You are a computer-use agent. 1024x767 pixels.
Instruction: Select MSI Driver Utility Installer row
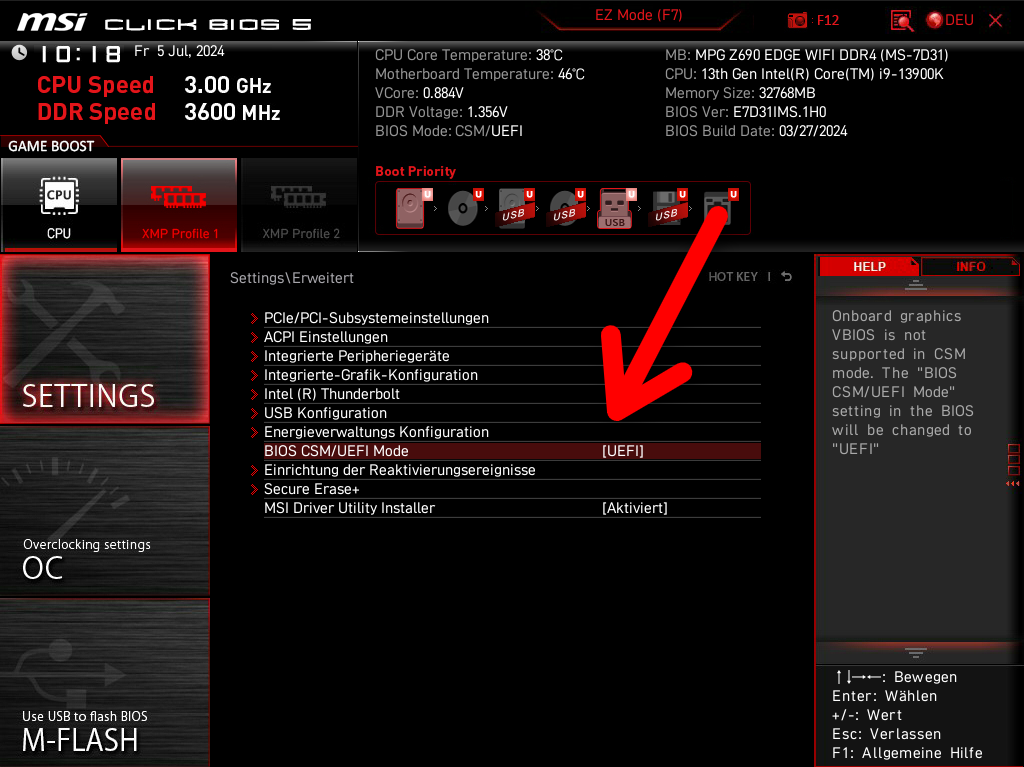click(512, 508)
